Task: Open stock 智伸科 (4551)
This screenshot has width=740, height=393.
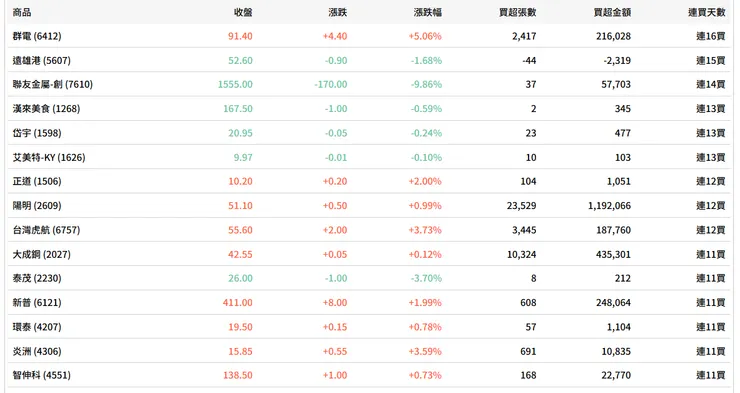Action: click(x=42, y=376)
